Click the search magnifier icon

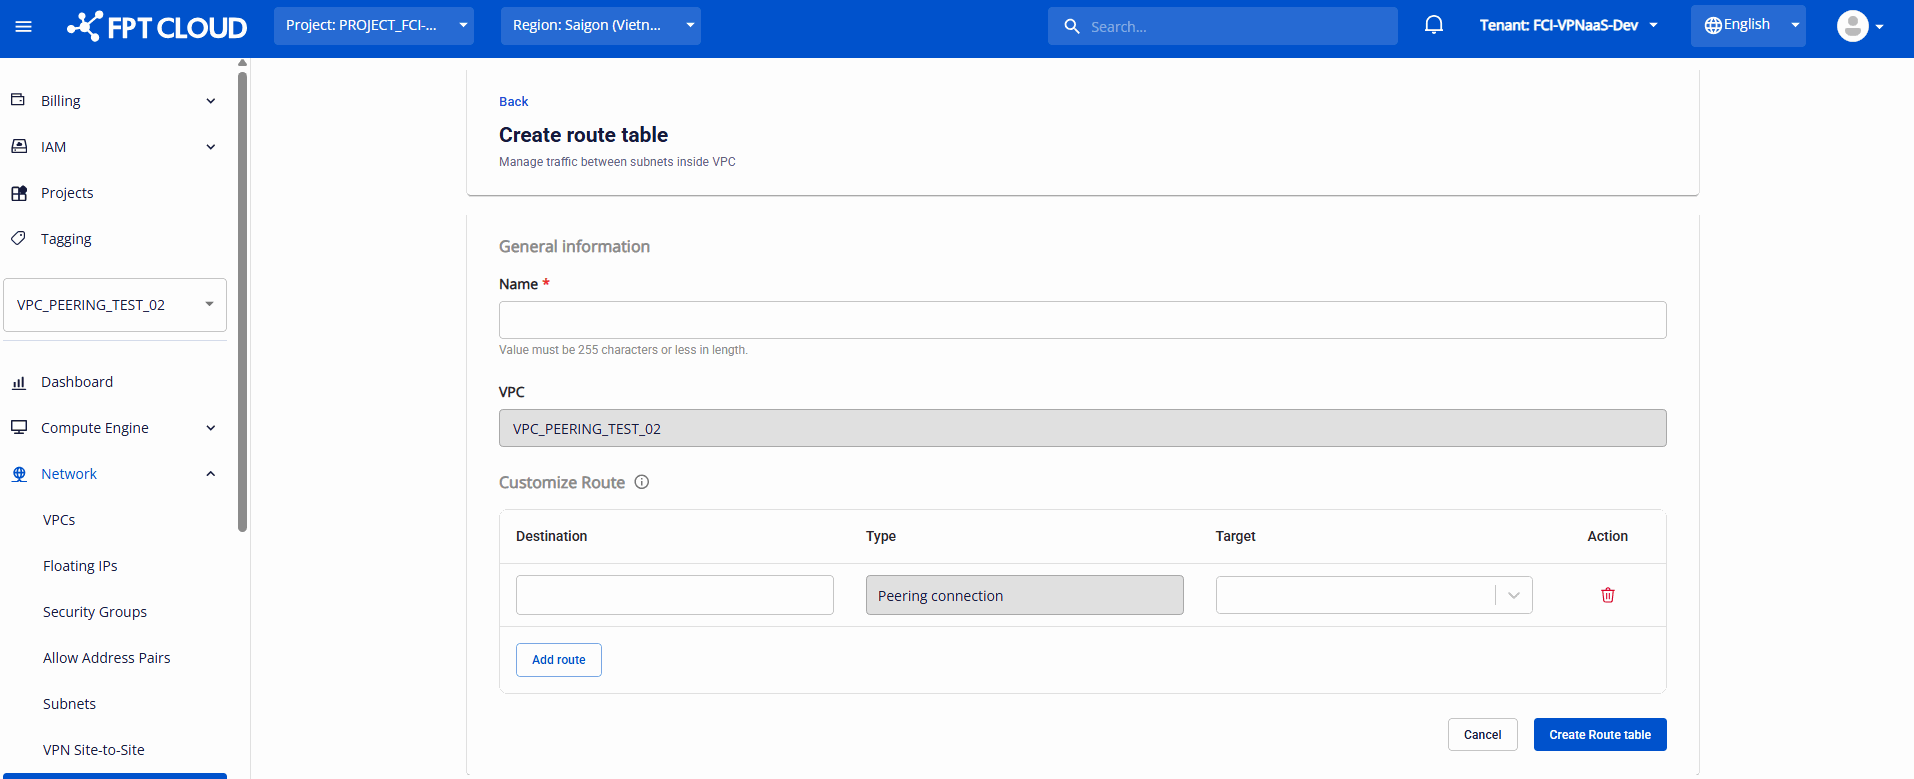1071,27
